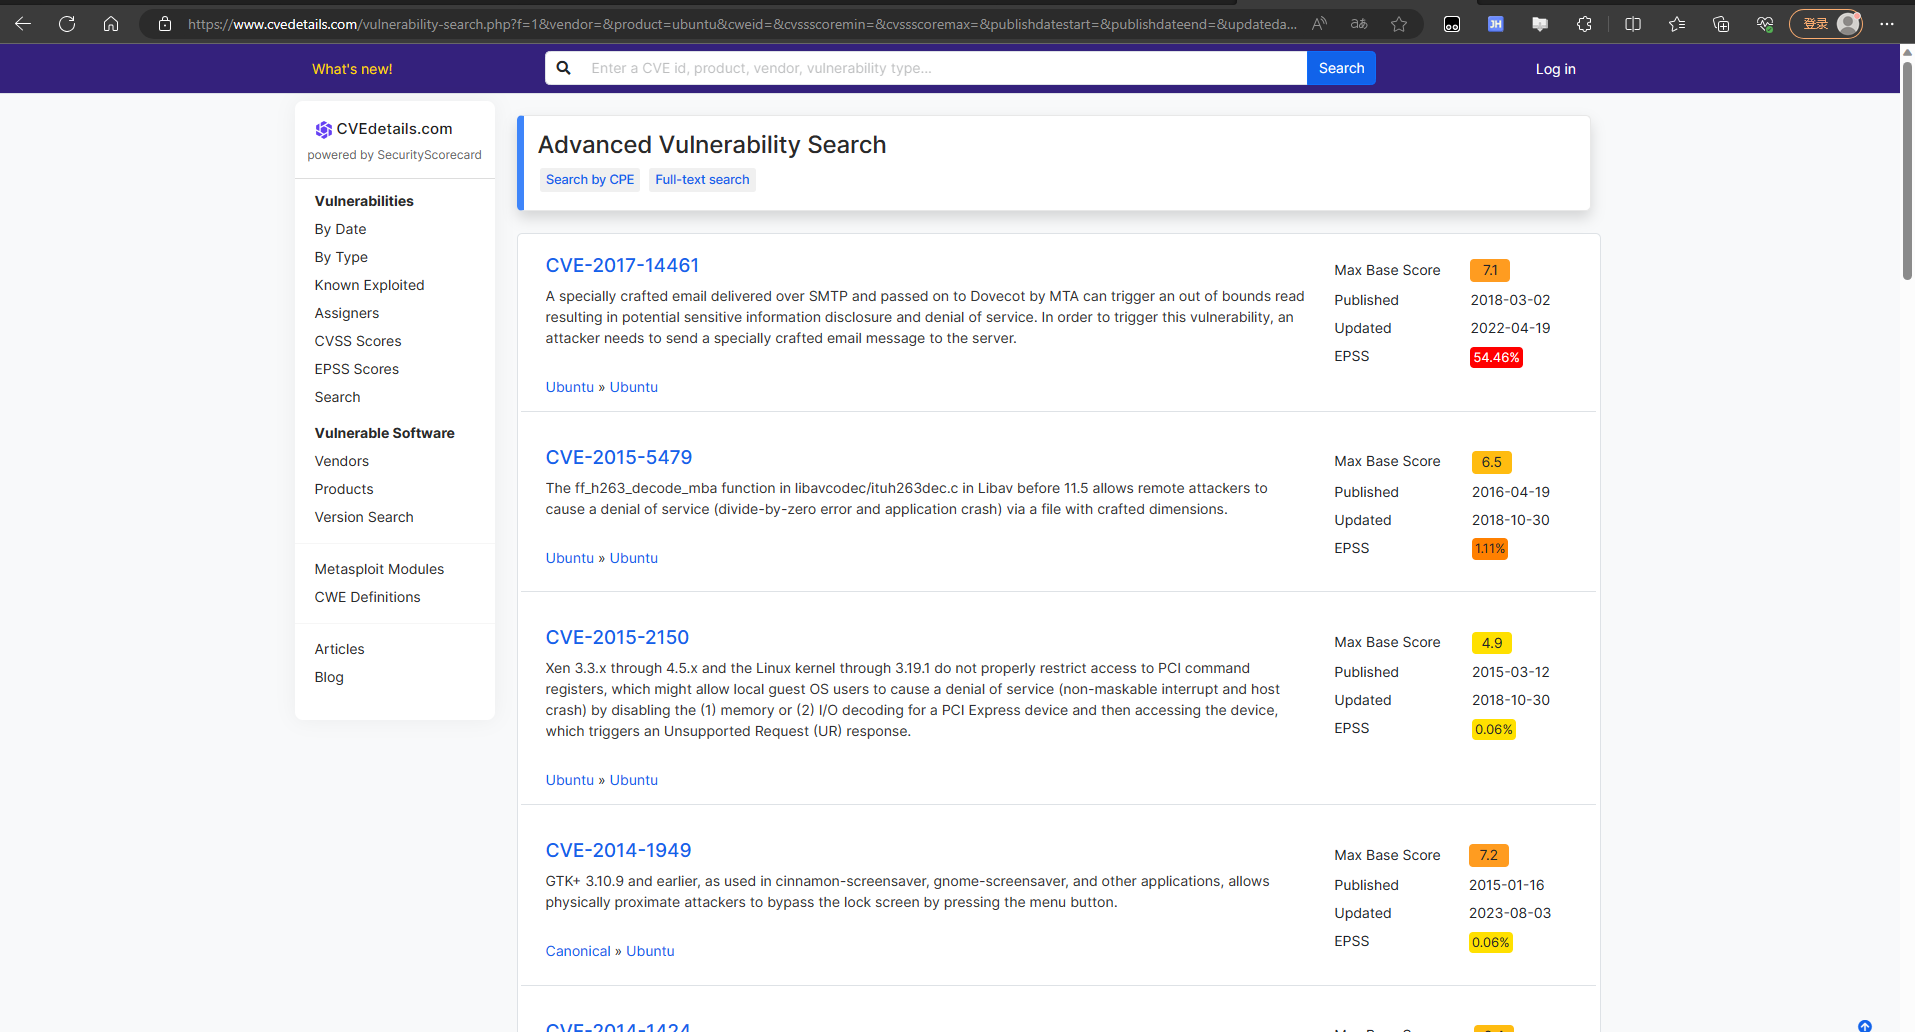The height and width of the screenshot is (1032, 1915).
Task: Click the 1.11% EPSS badge
Action: coord(1489,548)
